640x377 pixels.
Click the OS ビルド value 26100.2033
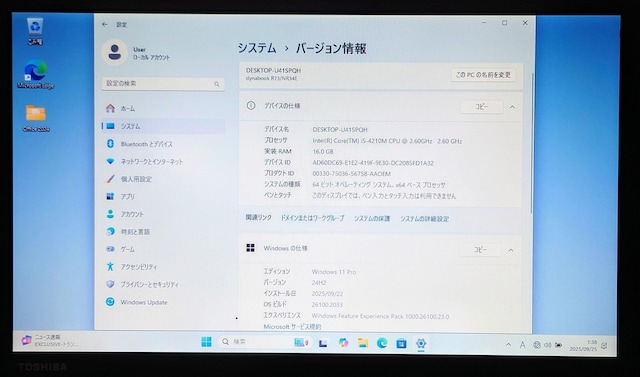pyautogui.click(x=327, y=305)
